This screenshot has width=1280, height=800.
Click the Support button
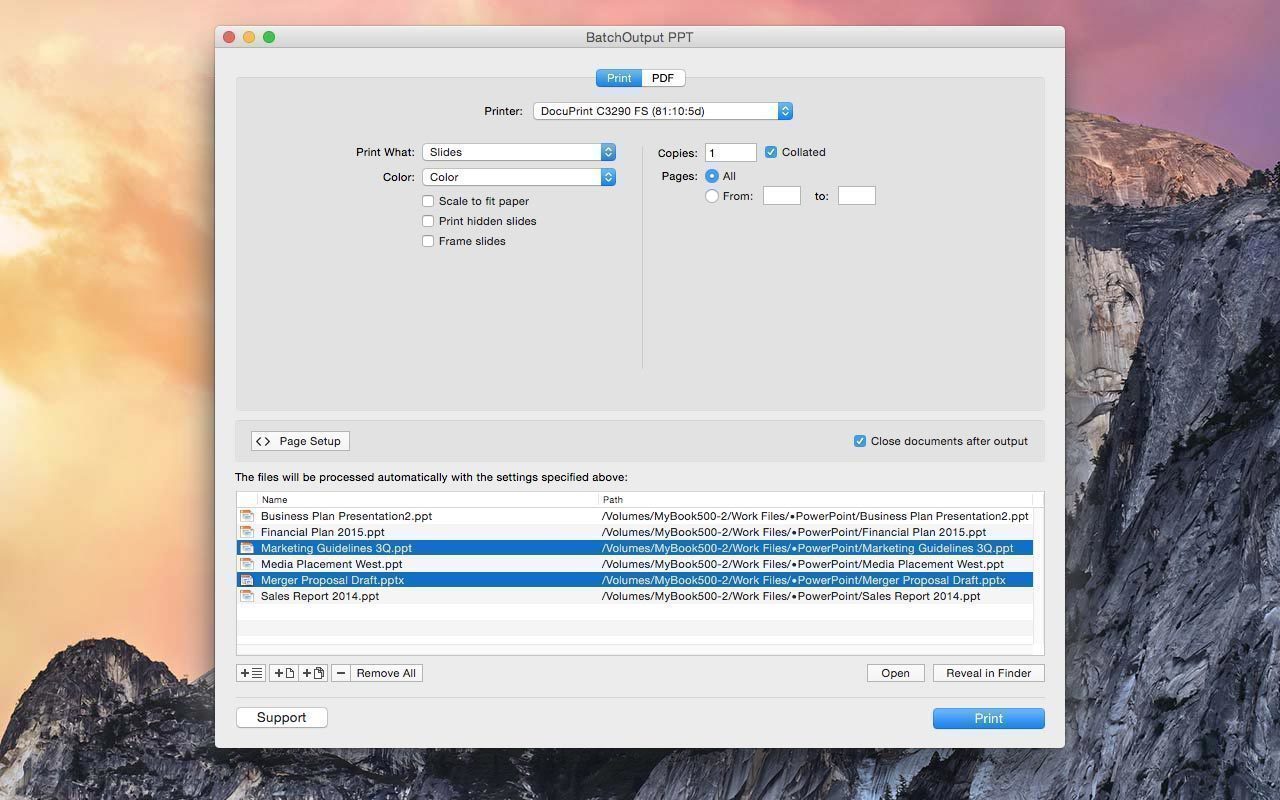(282, 717)
